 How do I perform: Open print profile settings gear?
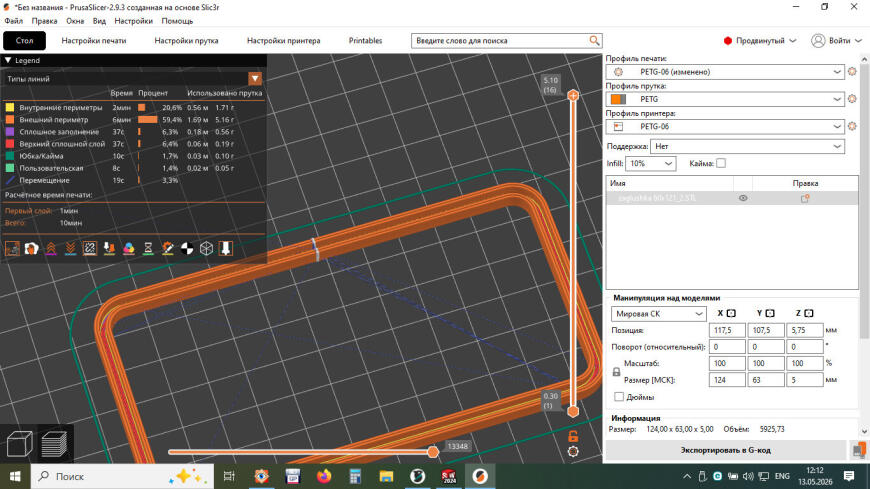[x=852, y=72]
